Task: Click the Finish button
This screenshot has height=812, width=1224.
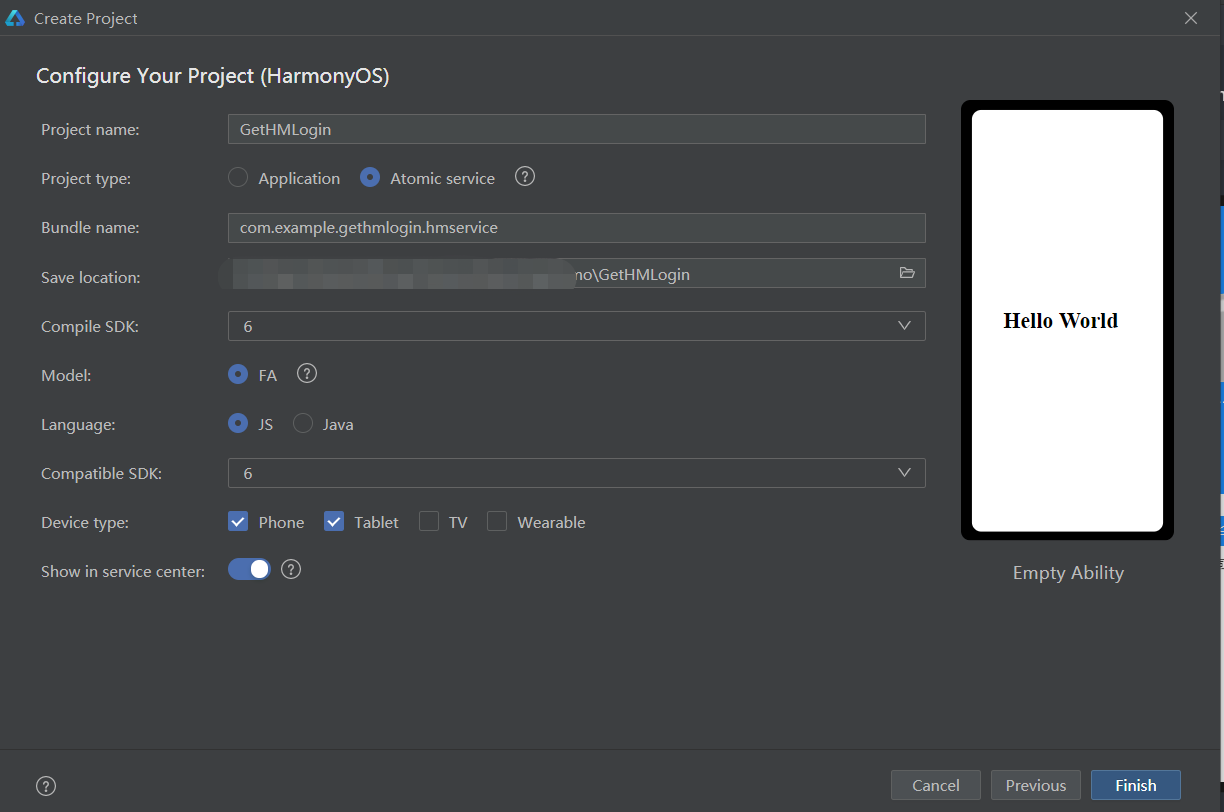Action: (x=1136, y=785)
